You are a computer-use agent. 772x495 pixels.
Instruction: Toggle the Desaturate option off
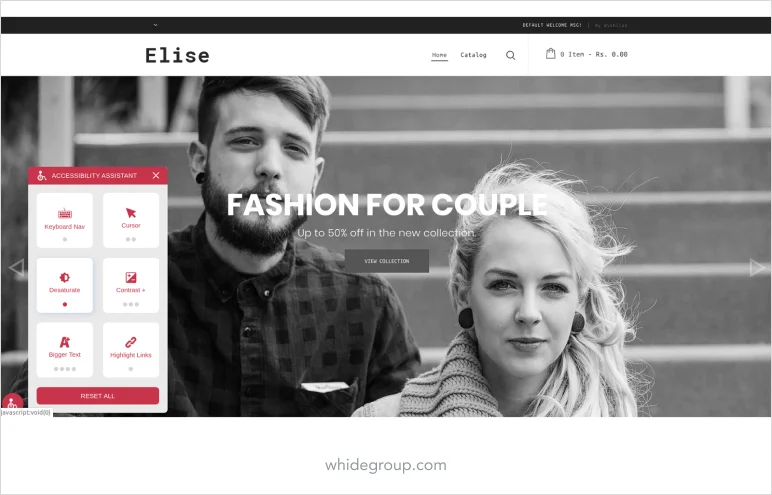point(64,285)
